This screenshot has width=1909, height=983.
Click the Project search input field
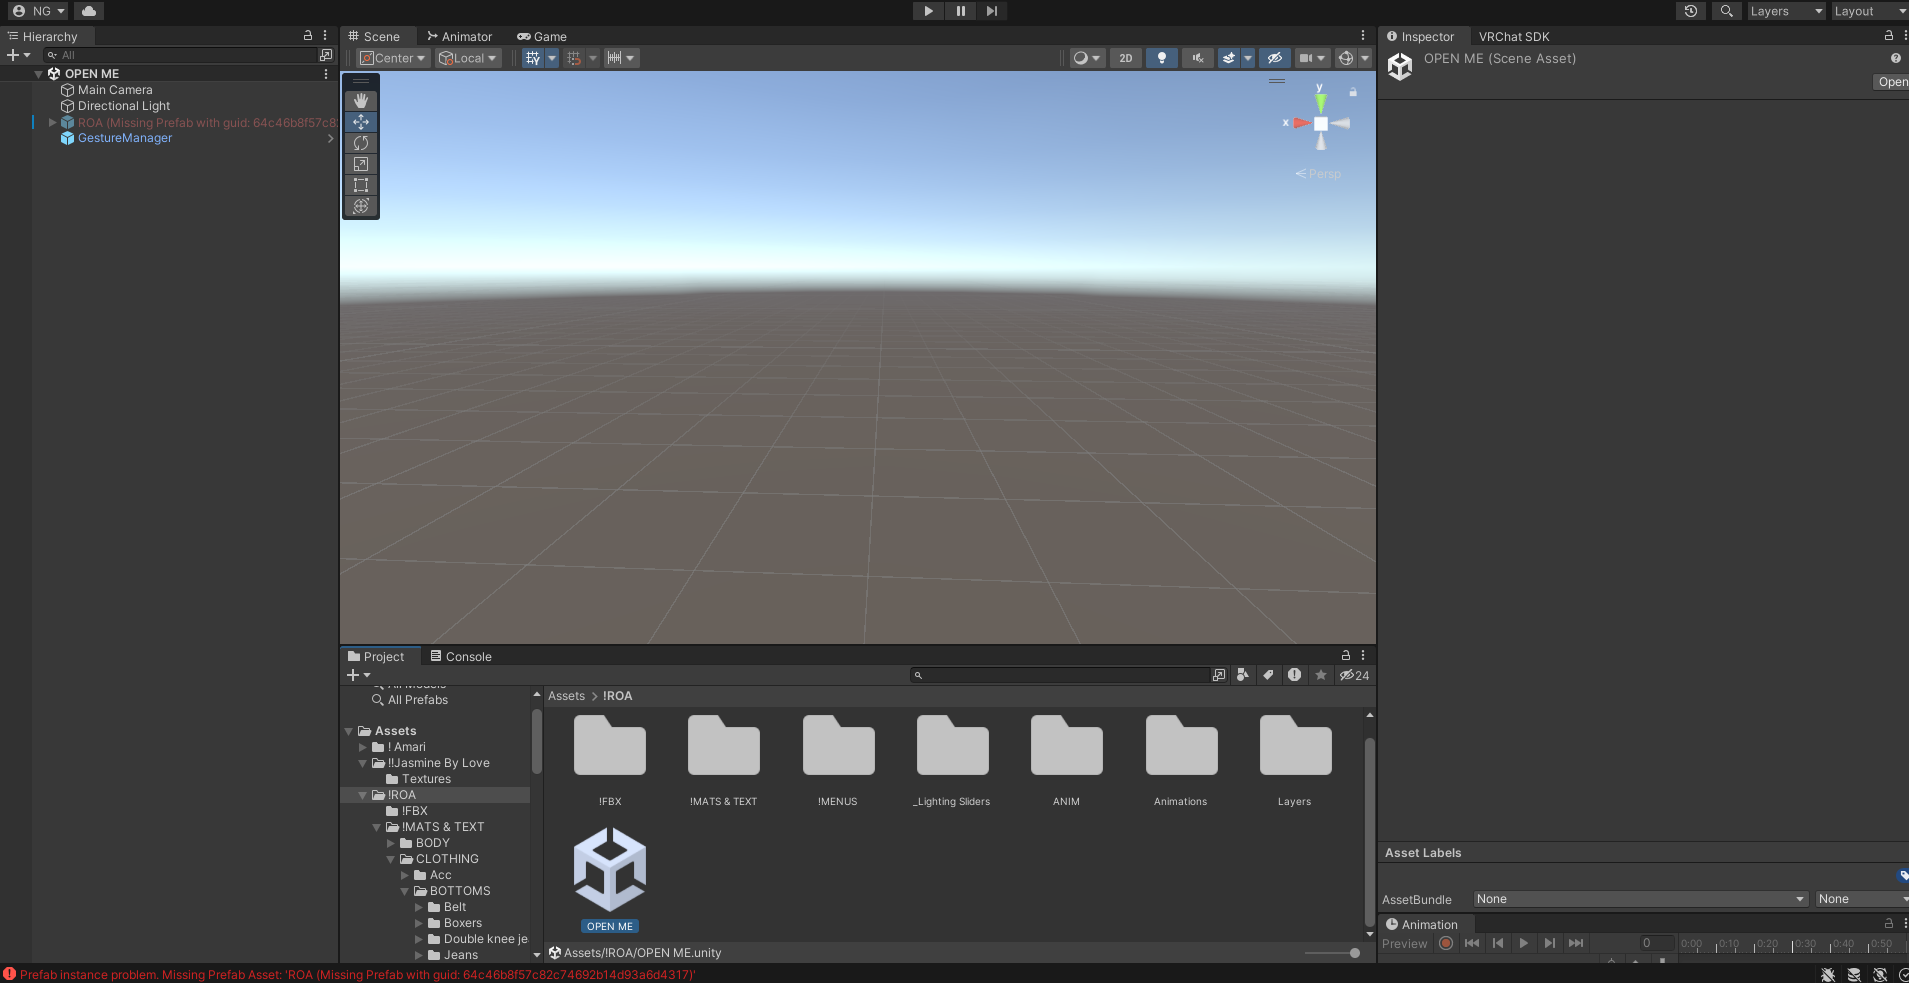1060,675
